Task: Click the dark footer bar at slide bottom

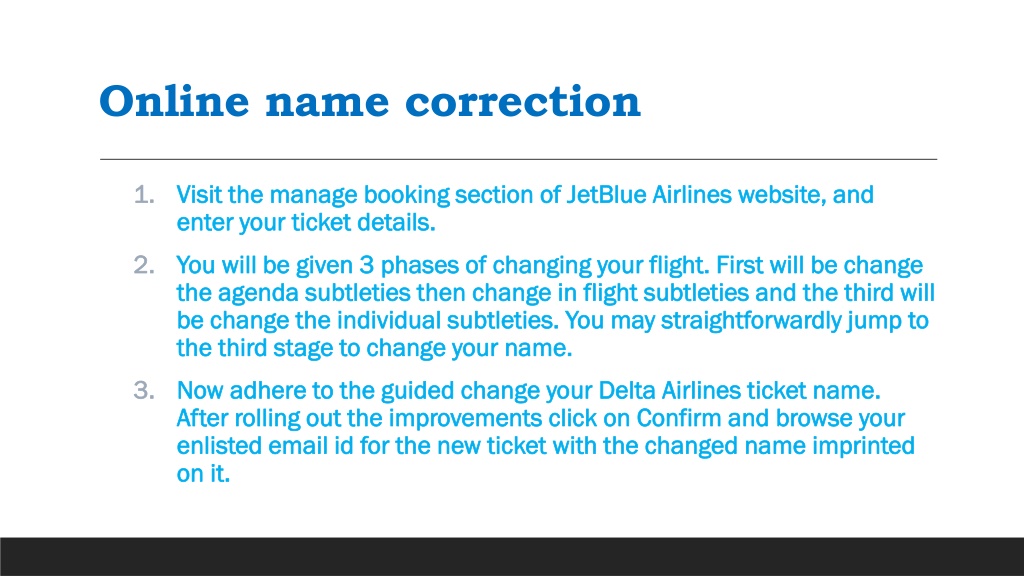Action: 512,556
